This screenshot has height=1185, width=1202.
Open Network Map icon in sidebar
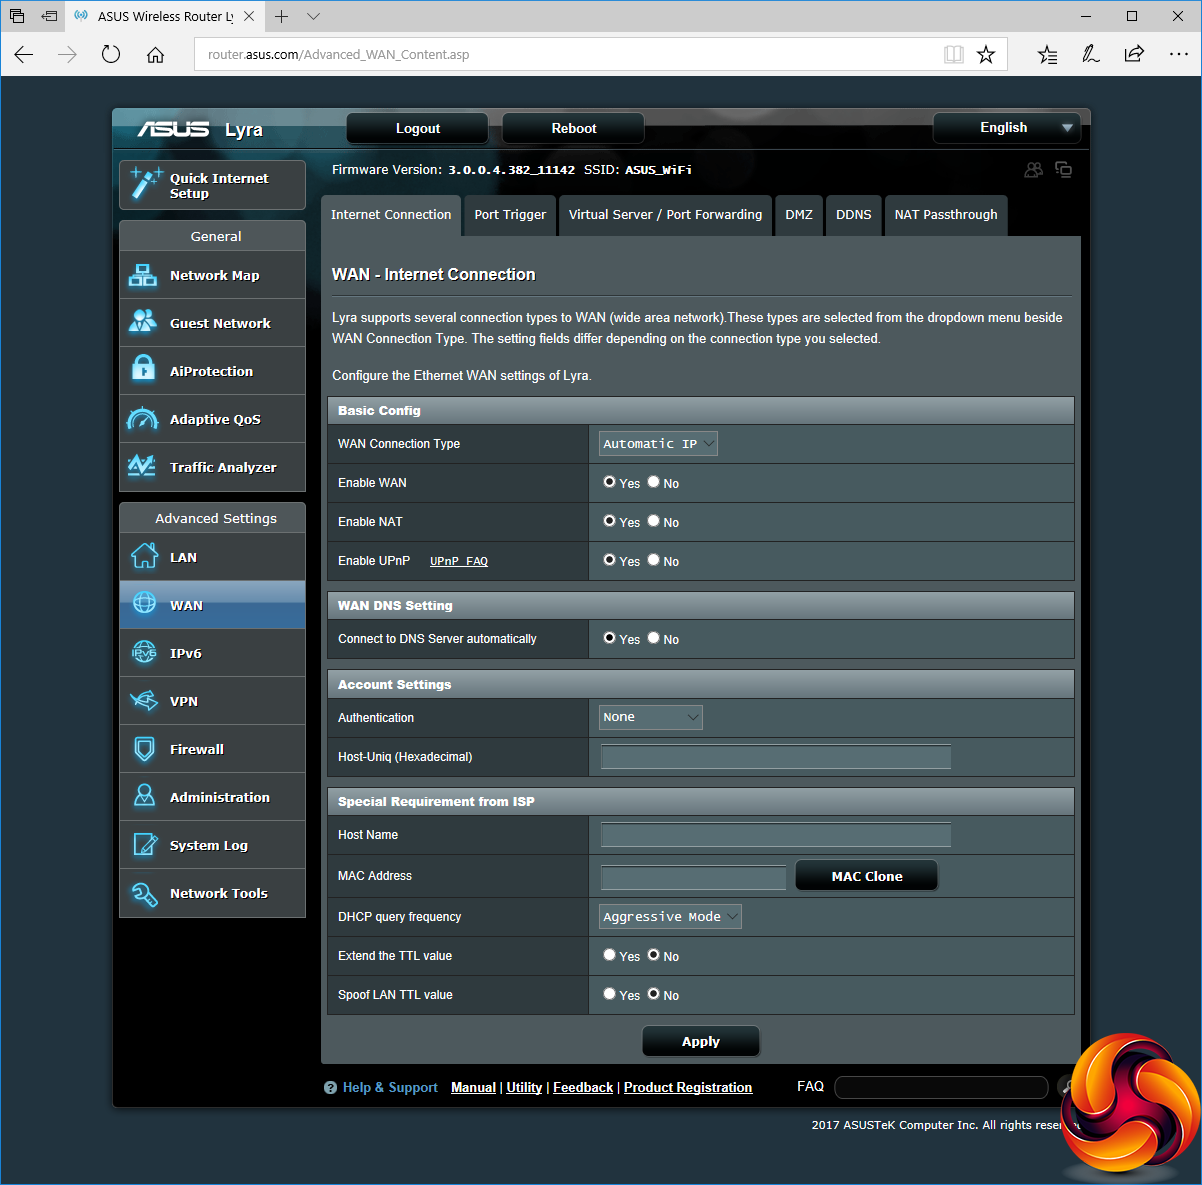click(143, 275)
